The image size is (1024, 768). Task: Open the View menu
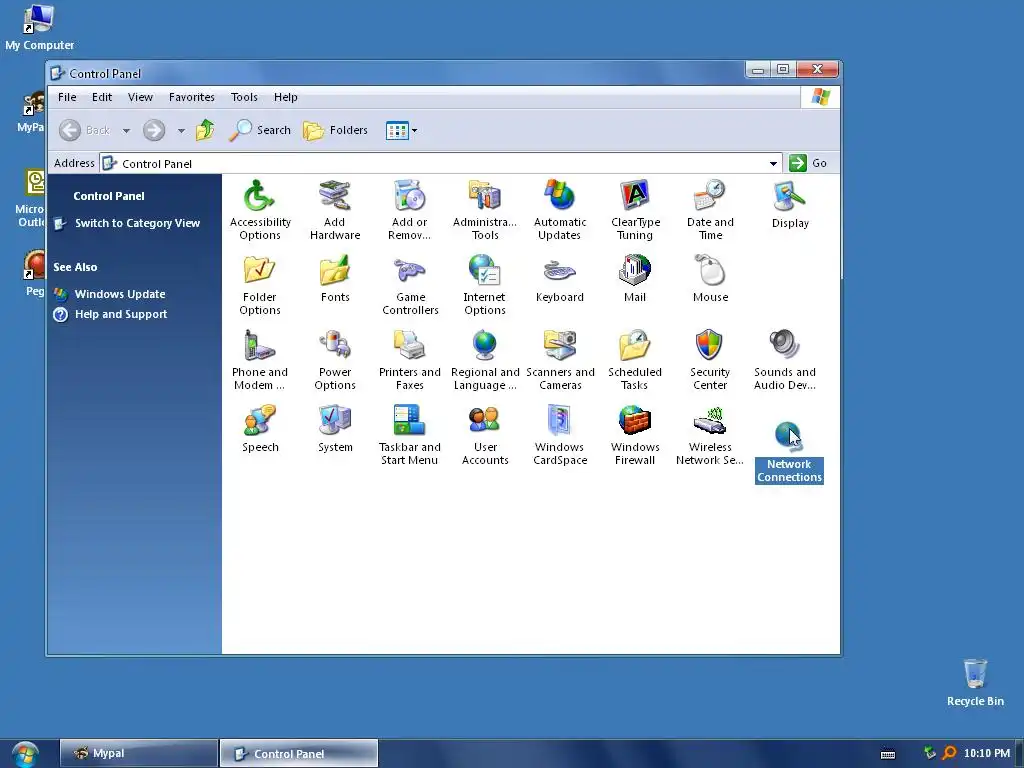(140, 97)
